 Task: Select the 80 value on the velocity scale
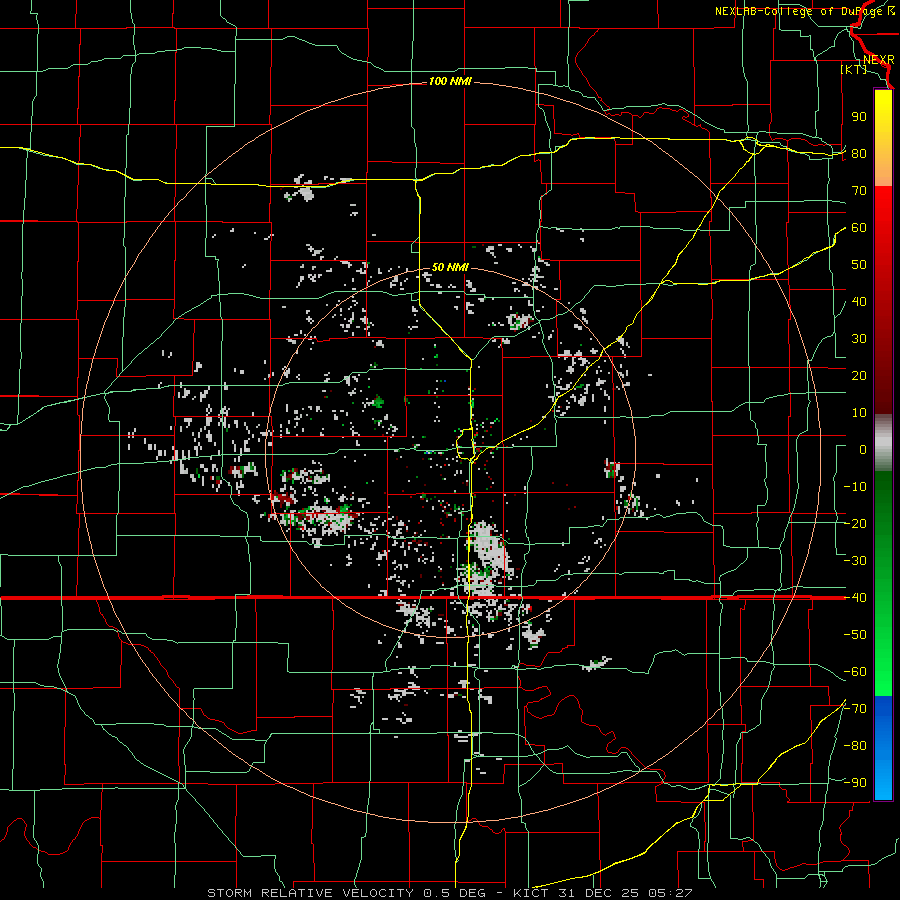pyautogui.click(x=859, y=153)
